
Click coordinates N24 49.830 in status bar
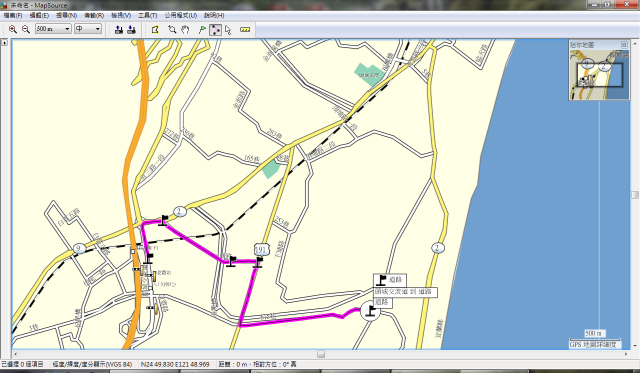[175, 364]
